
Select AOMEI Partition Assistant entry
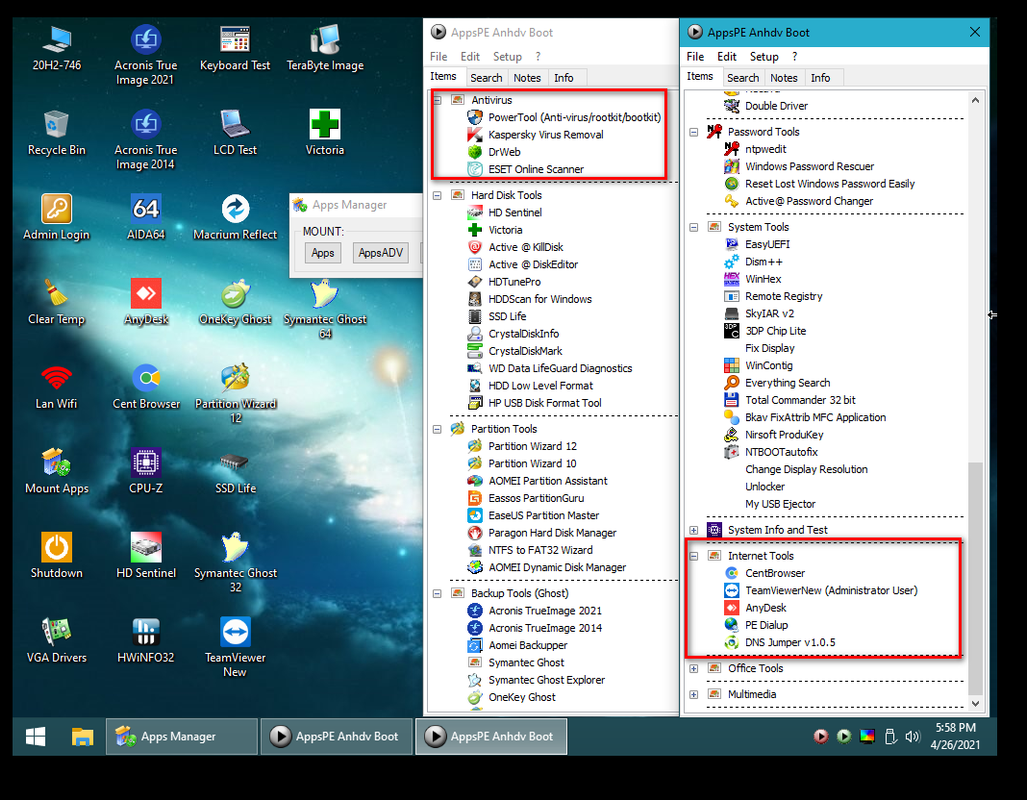(x=548, y=481)
